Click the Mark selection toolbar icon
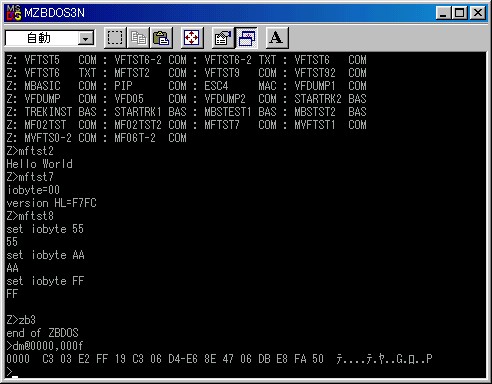 (x=115, y=38)
